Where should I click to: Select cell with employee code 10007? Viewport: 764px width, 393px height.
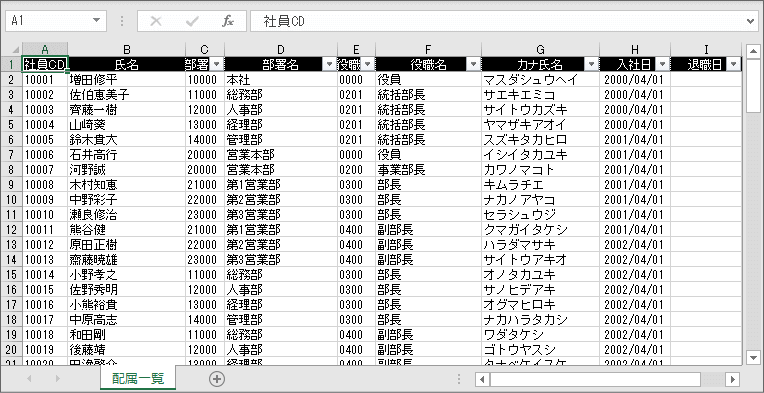tap(45, 169)
